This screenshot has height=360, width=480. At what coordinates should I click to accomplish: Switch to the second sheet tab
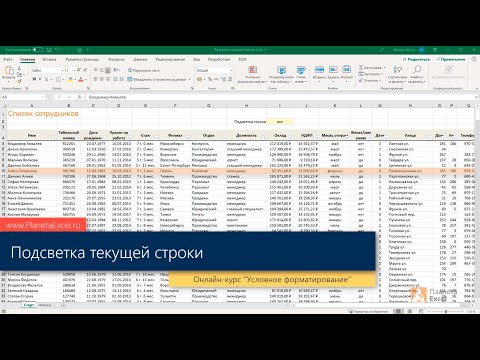pos(45,305)
